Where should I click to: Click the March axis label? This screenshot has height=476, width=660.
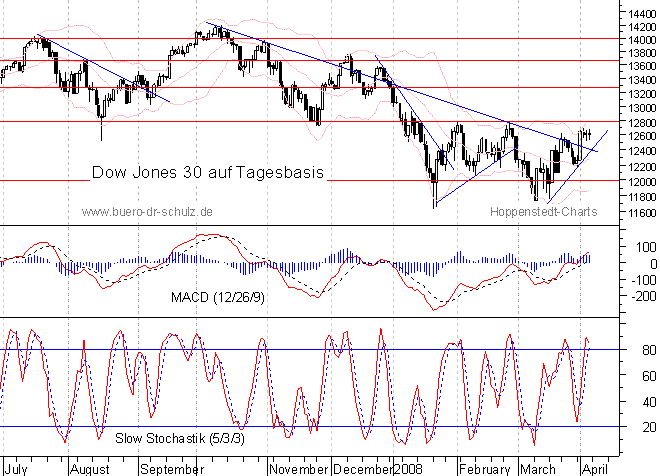(x=540, y=466)
